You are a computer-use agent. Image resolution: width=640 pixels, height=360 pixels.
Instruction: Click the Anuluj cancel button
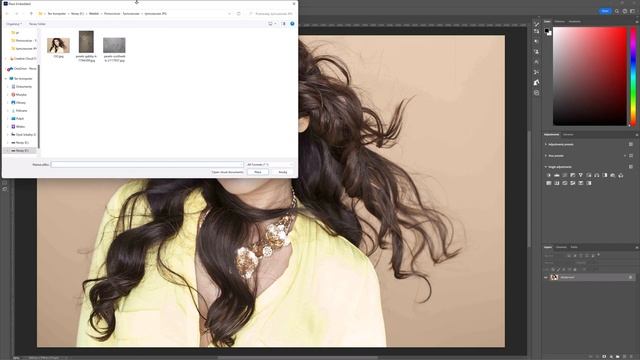(x=283, y=172)
